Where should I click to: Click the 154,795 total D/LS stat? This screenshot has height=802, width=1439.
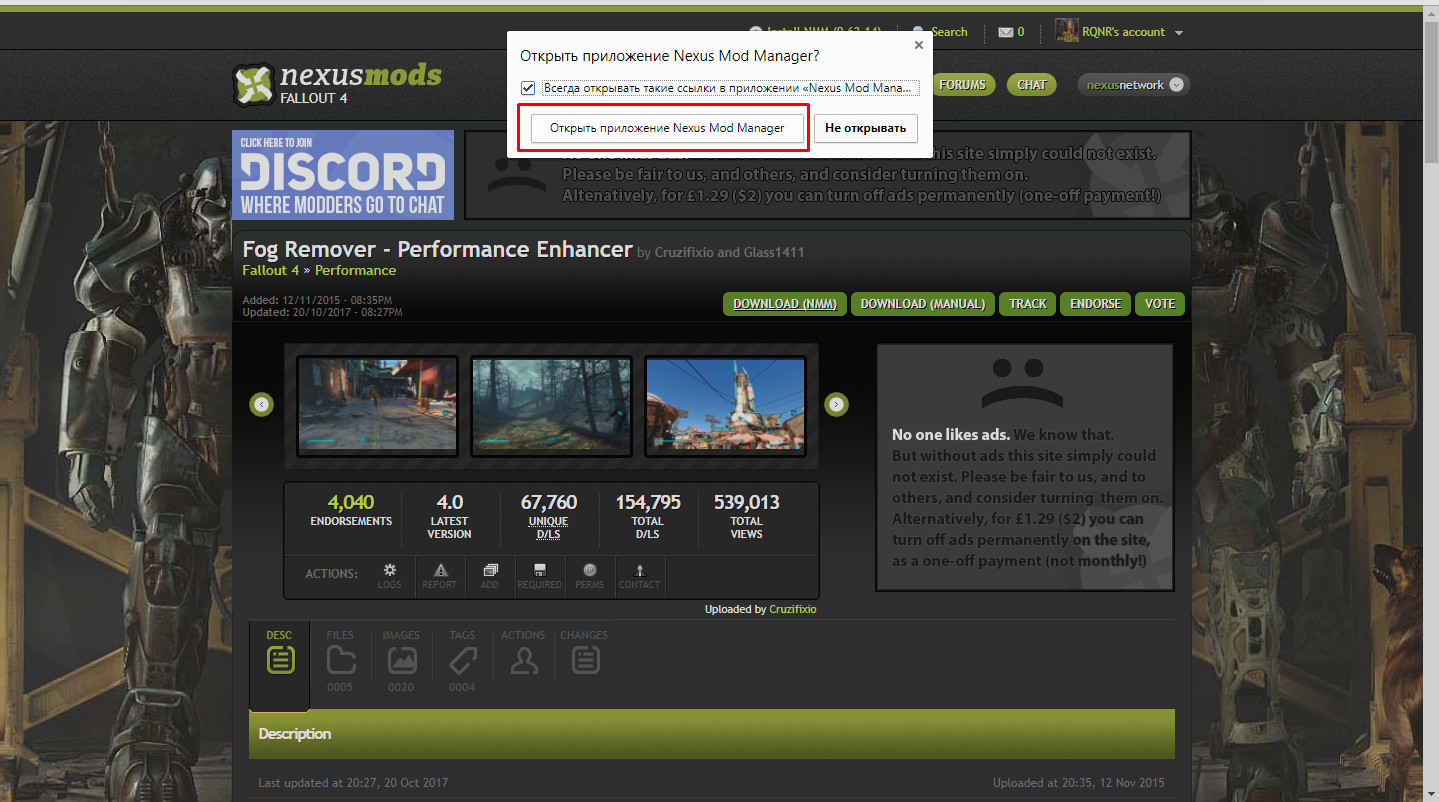[x=648, y=502]
